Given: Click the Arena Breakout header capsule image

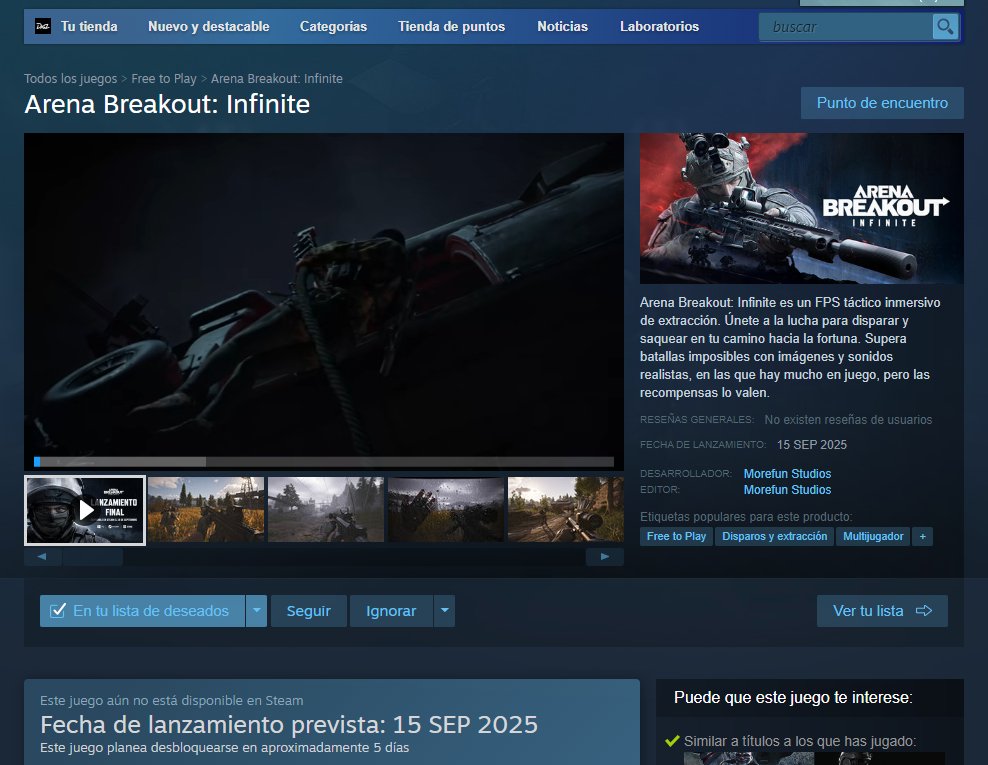Looking at the screenshot, I should [801, 208].
